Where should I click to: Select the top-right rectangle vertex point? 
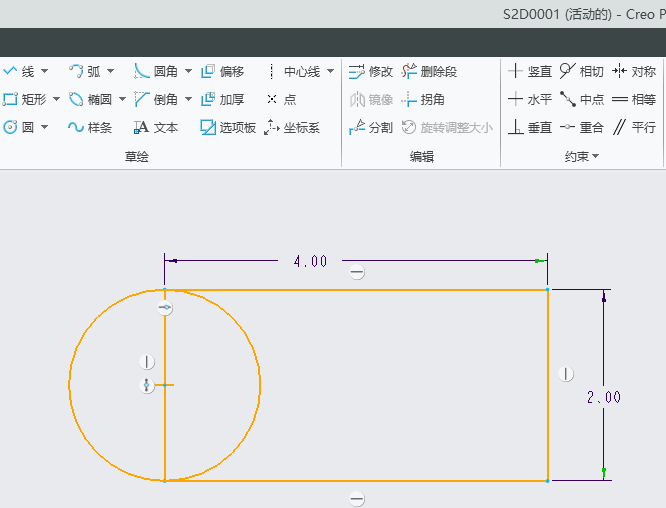point(548,290)
